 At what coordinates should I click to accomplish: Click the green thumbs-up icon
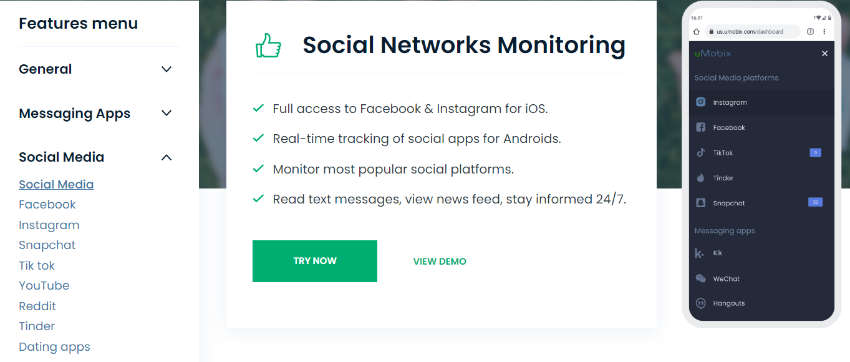[268, 46]
